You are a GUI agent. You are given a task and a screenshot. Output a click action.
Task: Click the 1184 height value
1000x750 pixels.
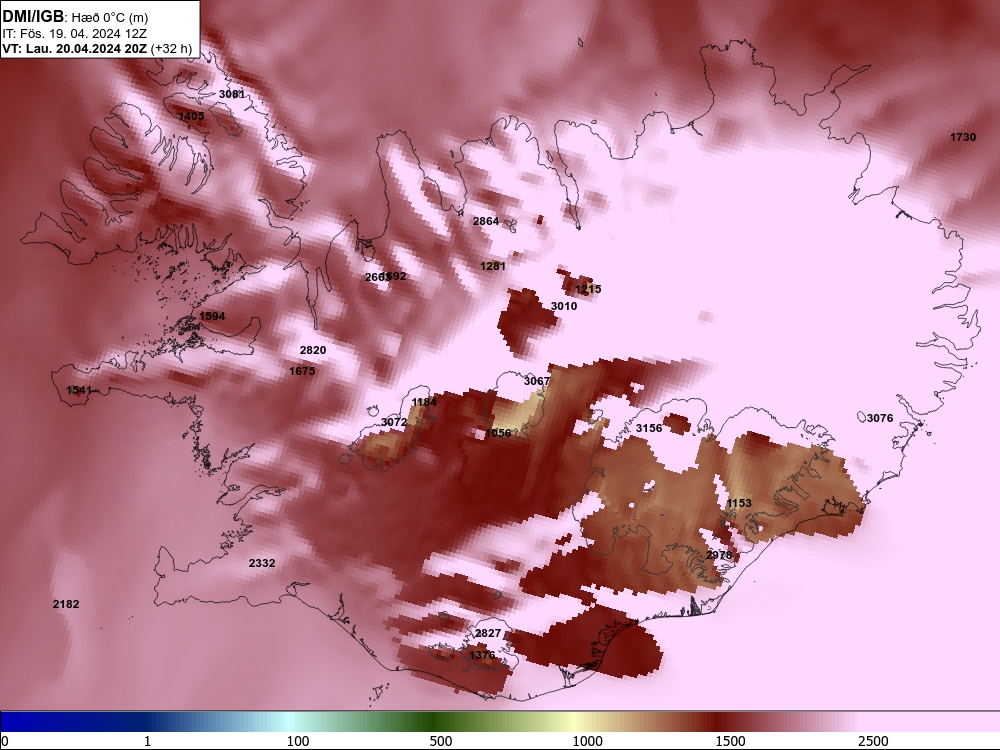pyautogui.click(x=424, y=402)
